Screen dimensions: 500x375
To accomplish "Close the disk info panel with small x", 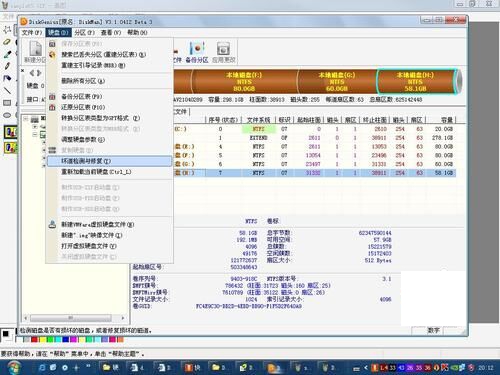I will click(x=23, y=71).
